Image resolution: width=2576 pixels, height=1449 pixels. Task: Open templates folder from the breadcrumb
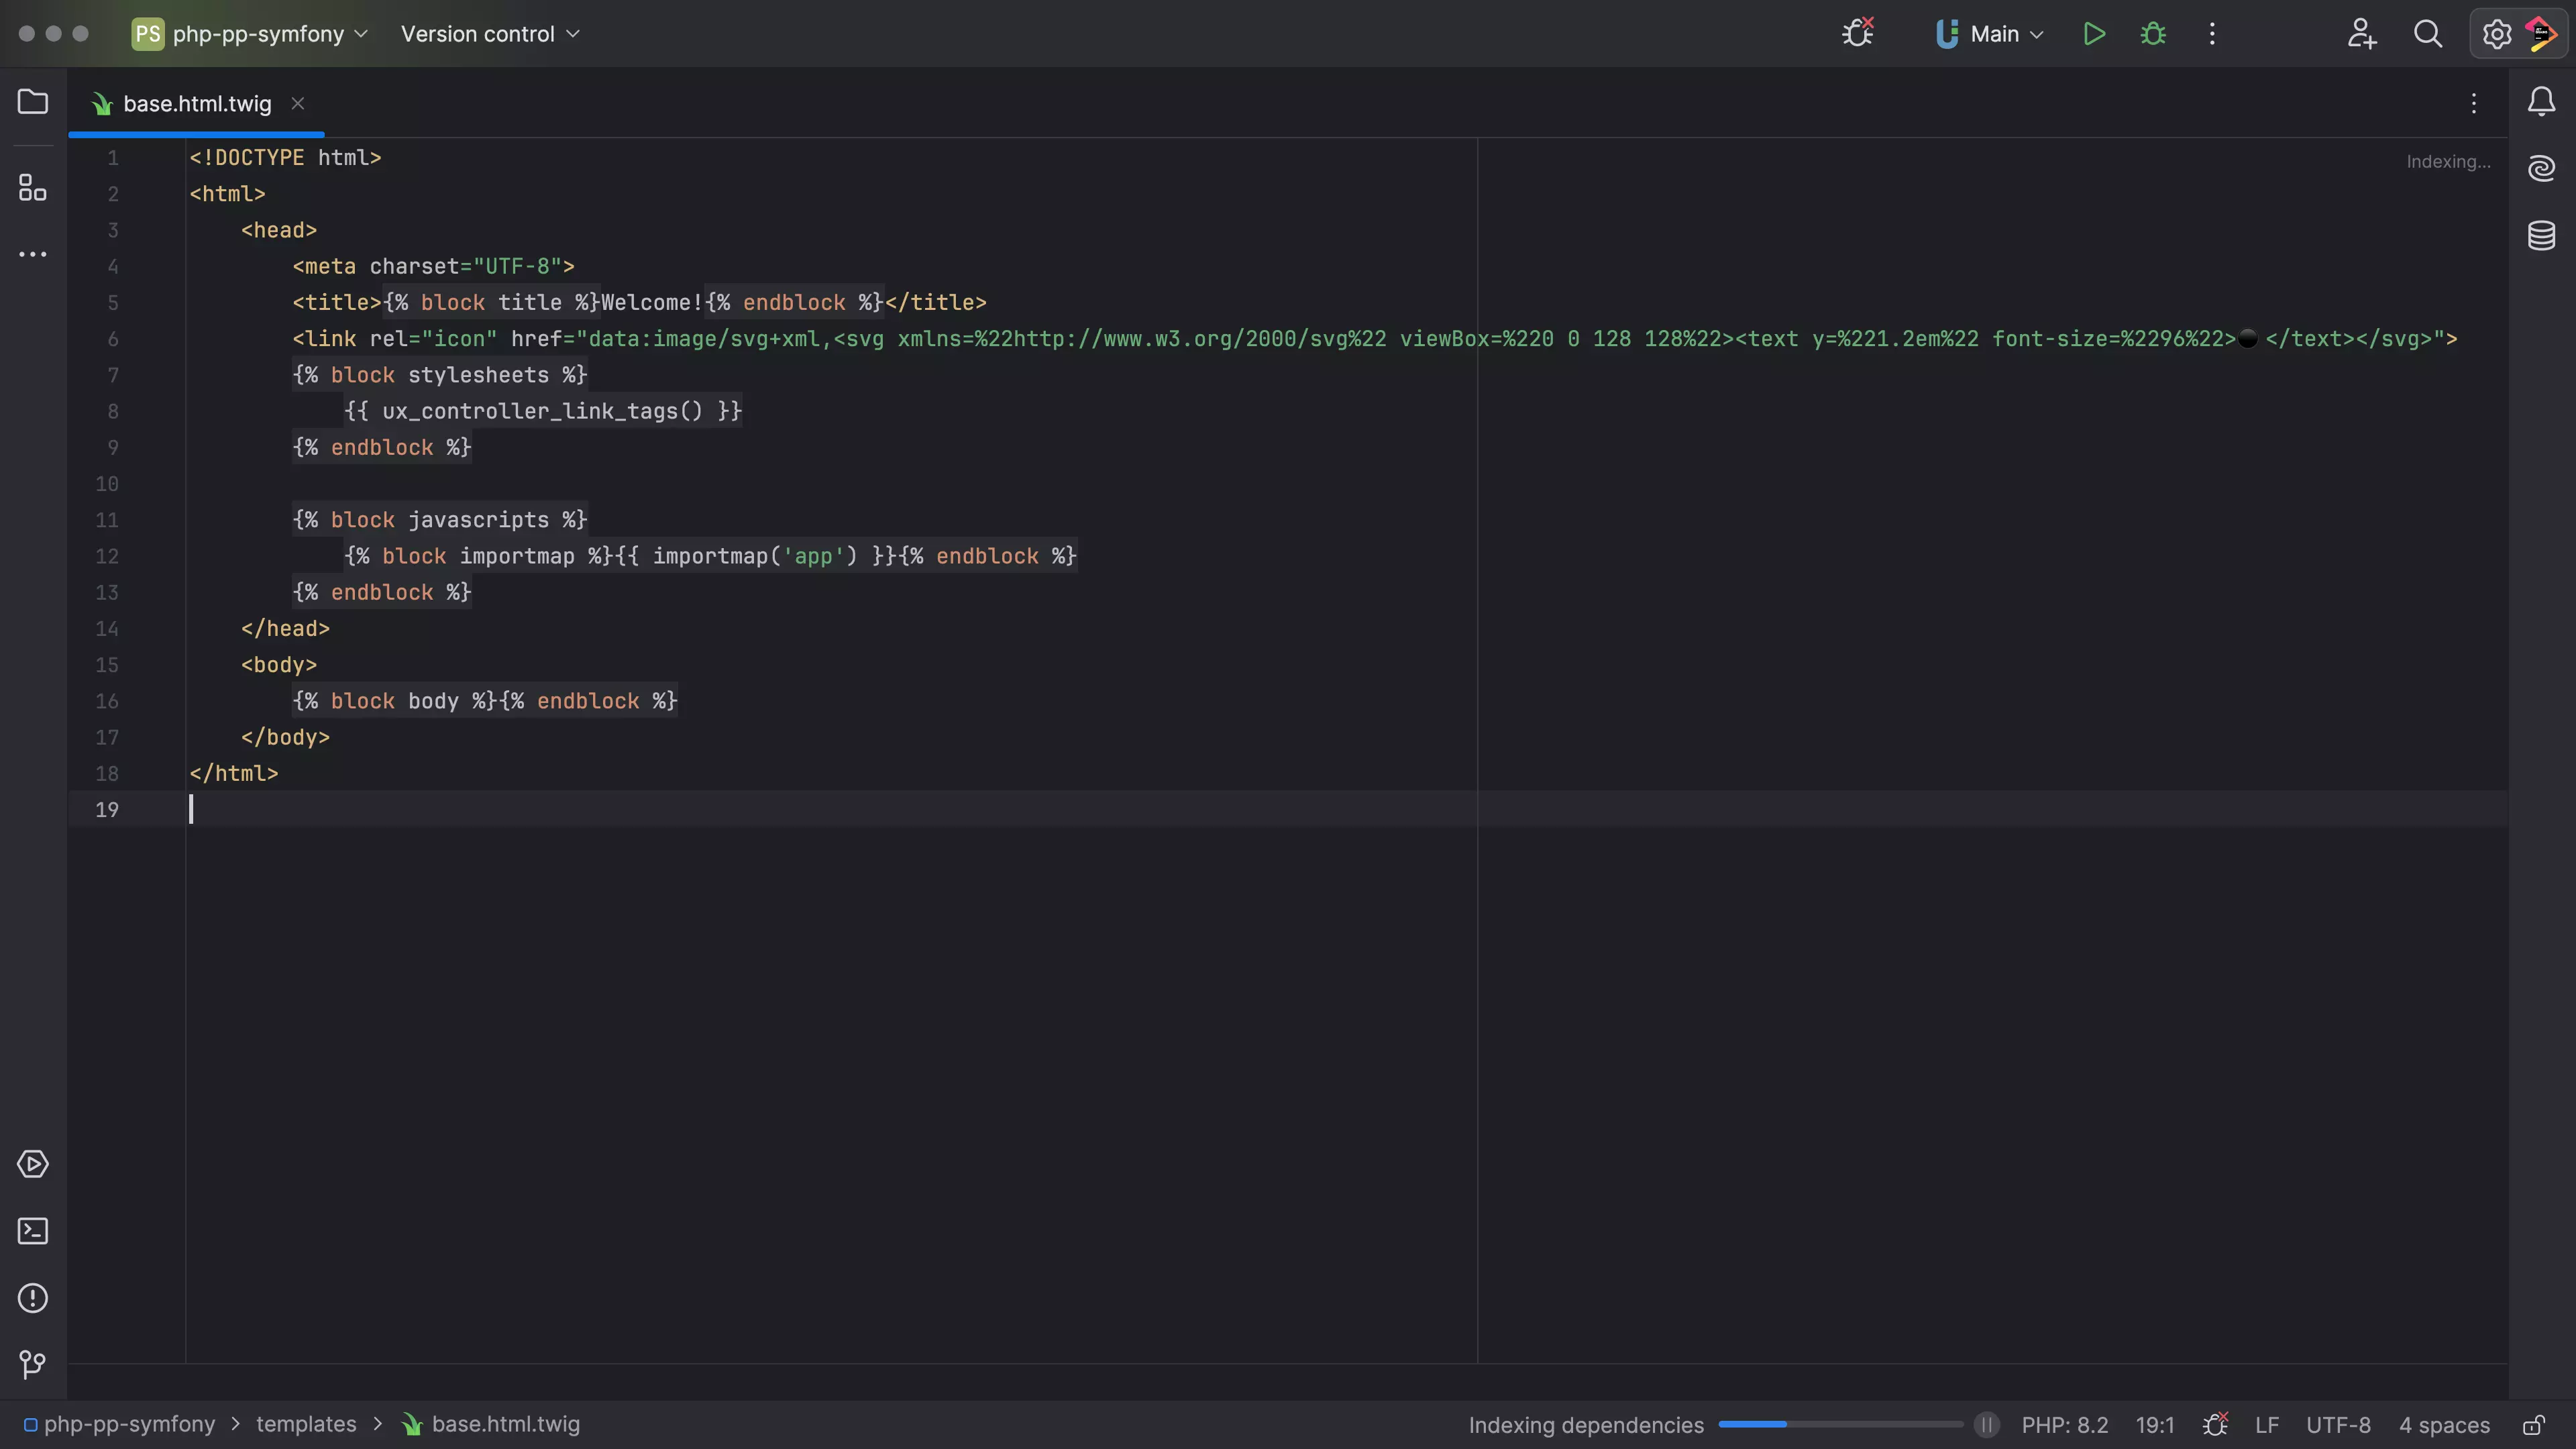pos(305,1424)
